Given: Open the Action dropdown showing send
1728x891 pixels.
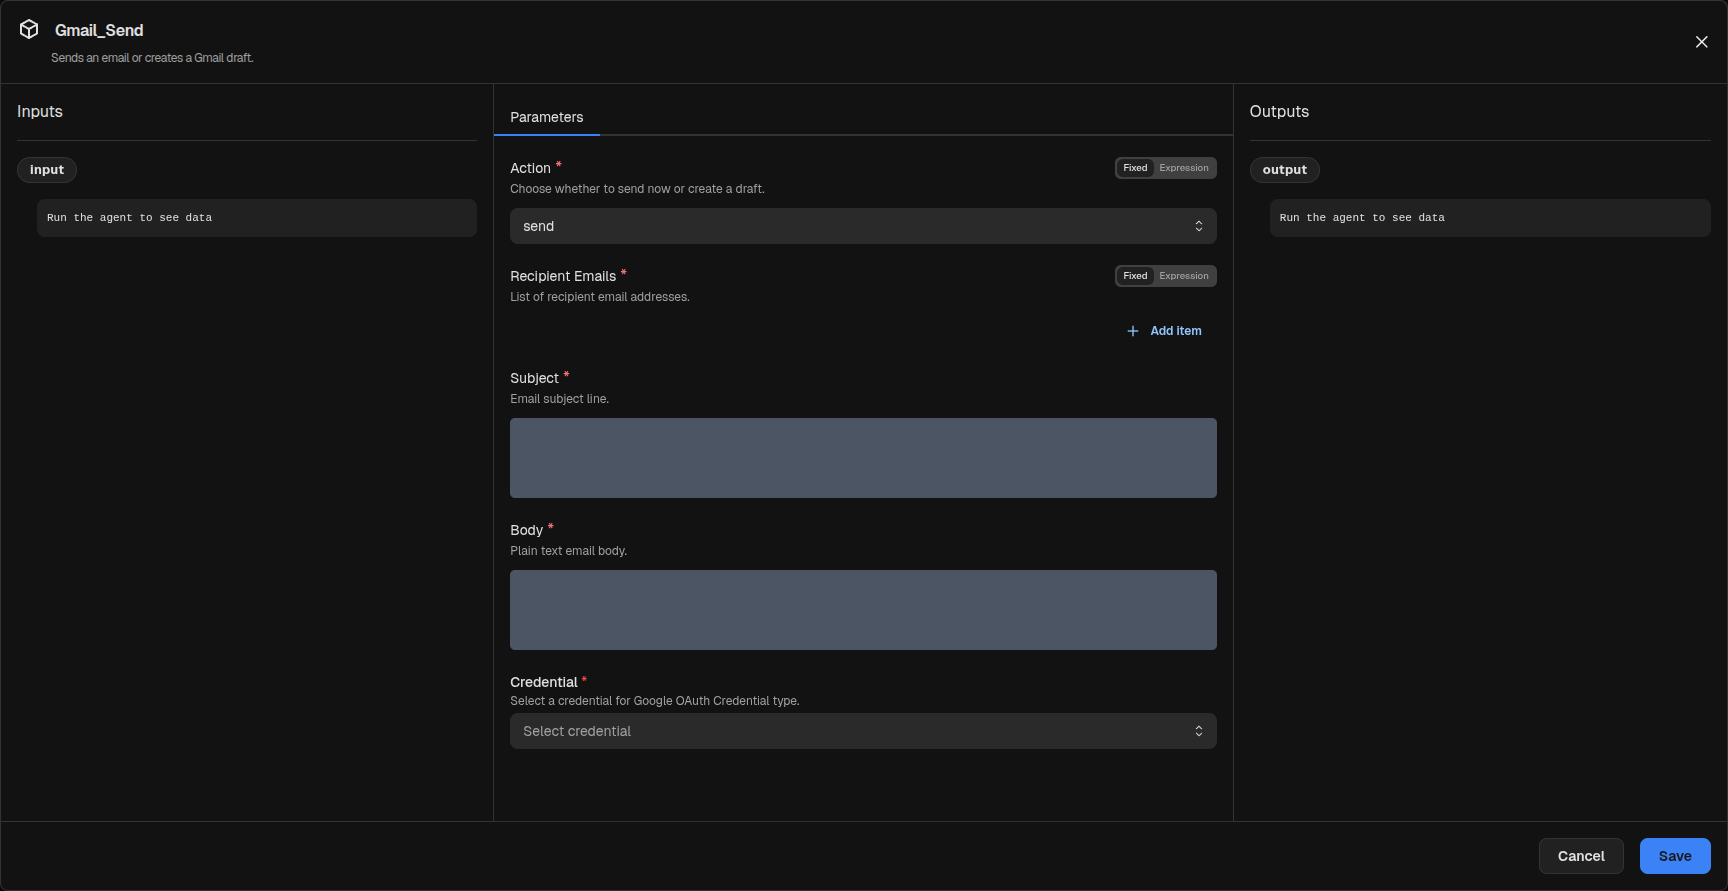Looking at the screenshot, I should click(x=863, y=226).
